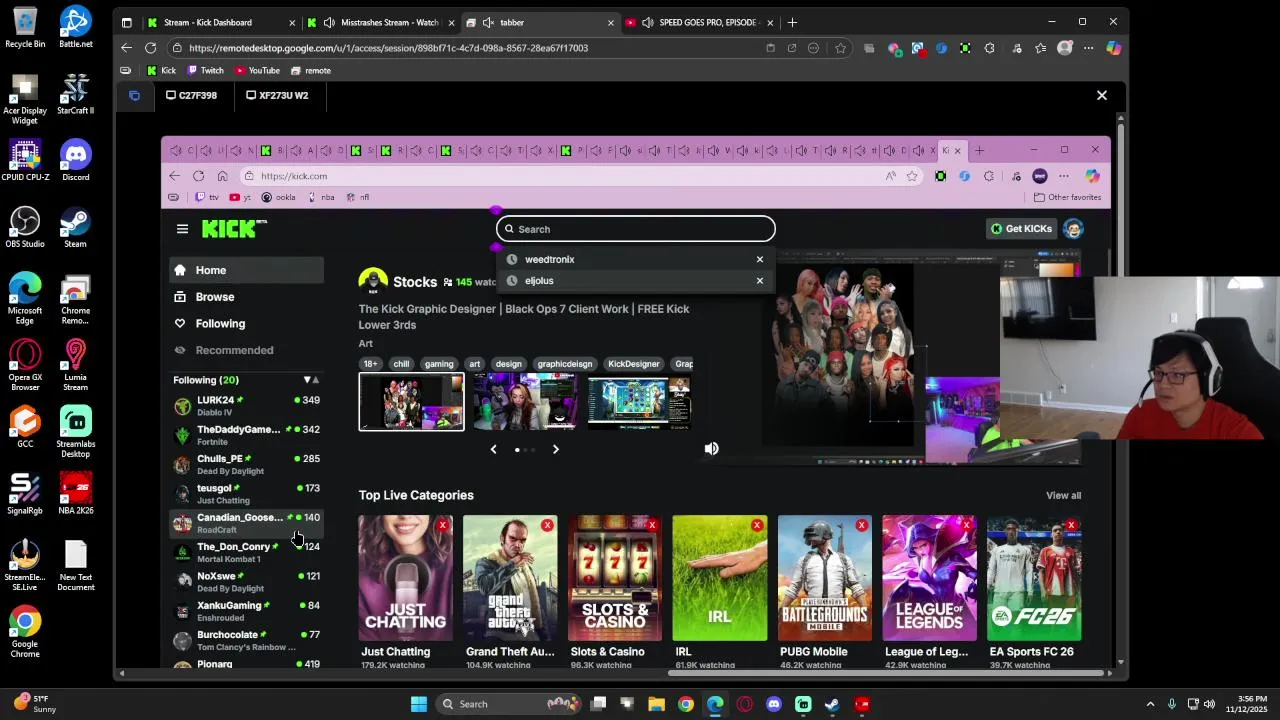The image size is (1280, 720).
Task: Hide the Grand Theft Auto category with X
Action: click(x=547, y=525)
